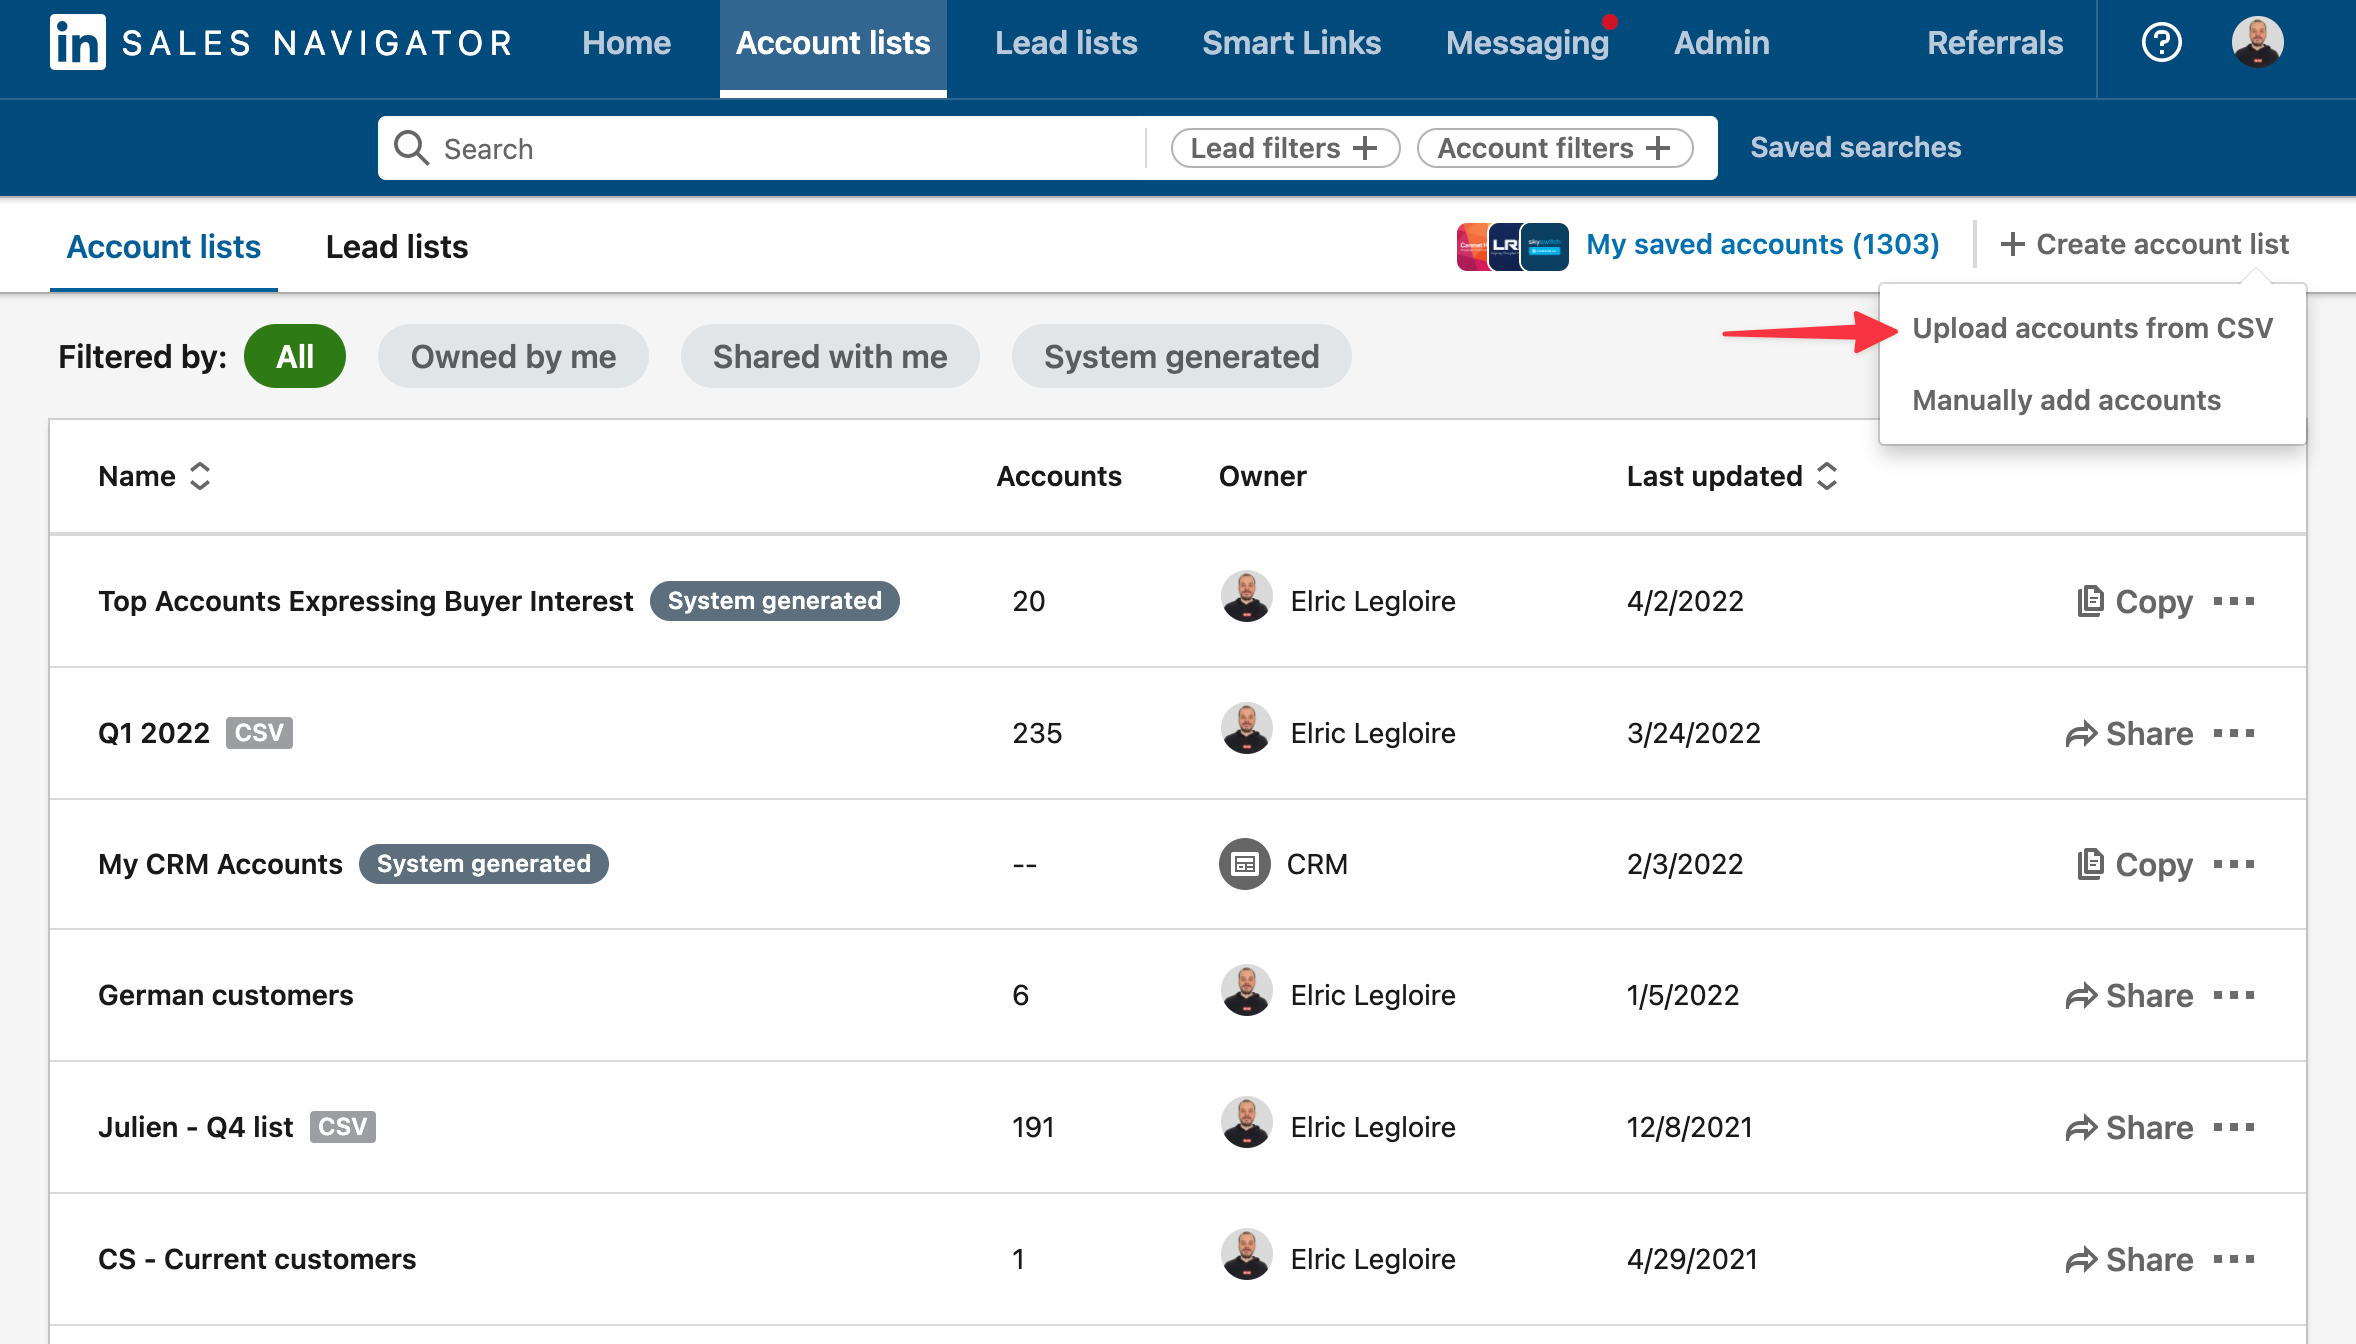Click the search magnifier icon

411,148
